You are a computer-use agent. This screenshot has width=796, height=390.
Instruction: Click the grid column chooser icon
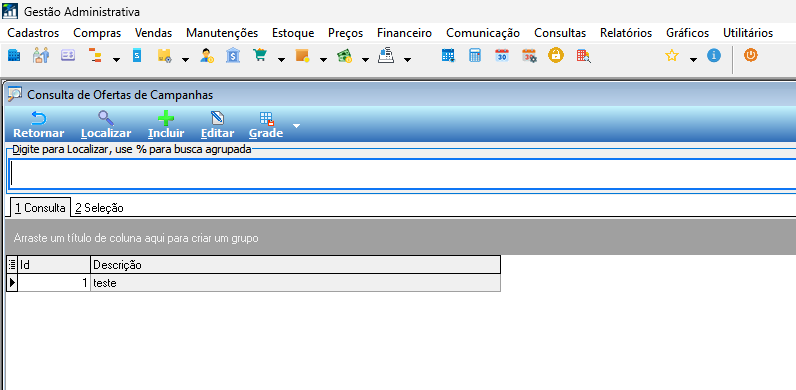coord(12,265)
